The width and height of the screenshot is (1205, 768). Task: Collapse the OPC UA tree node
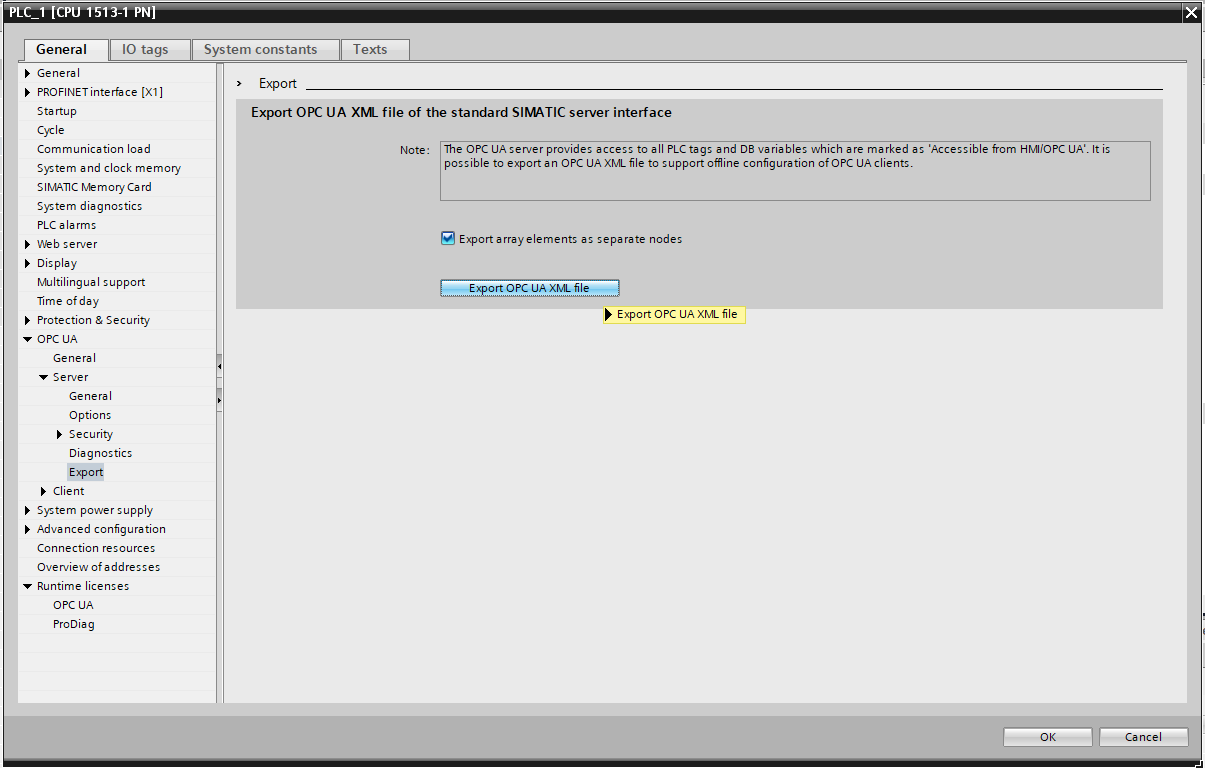[x=28, y=339]
